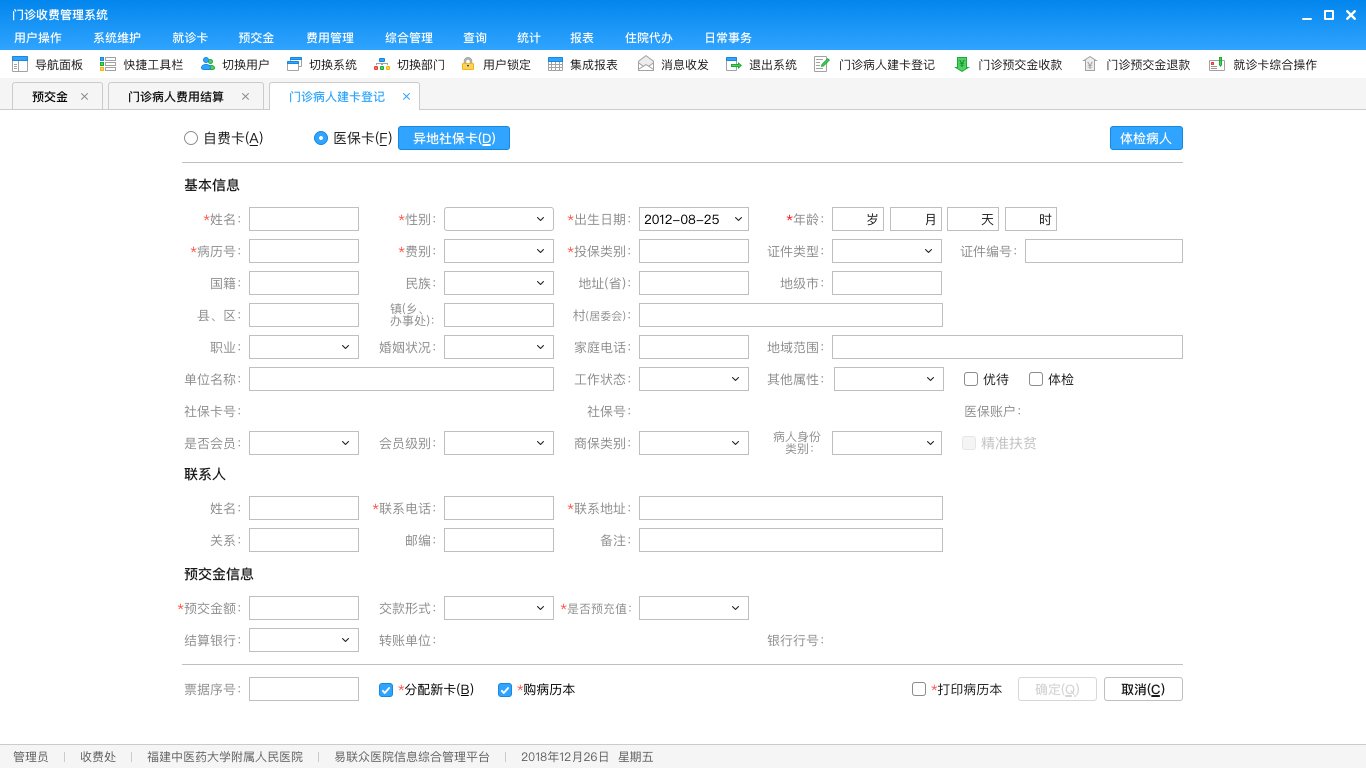Click the 单位名称 input field
The image size is (1366, 768).
tap(401, 379)
